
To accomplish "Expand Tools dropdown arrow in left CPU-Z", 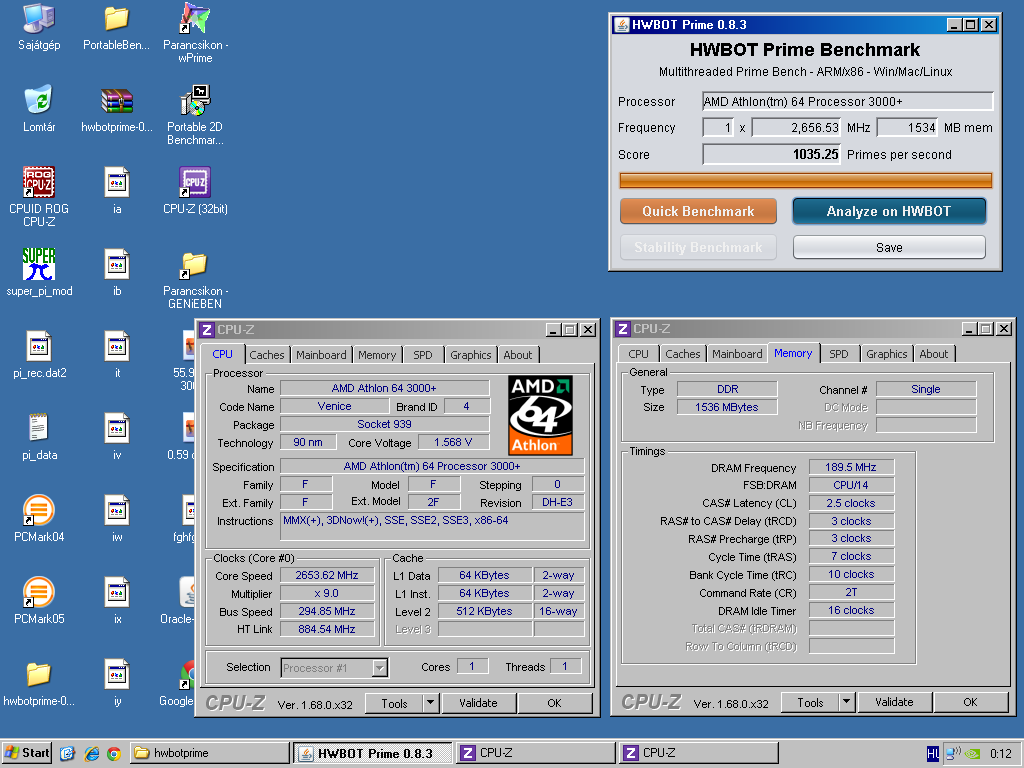I will (x=430, y=703).
